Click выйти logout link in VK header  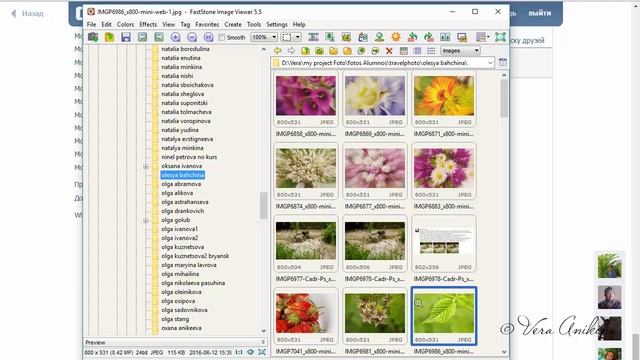pos(540,13)
